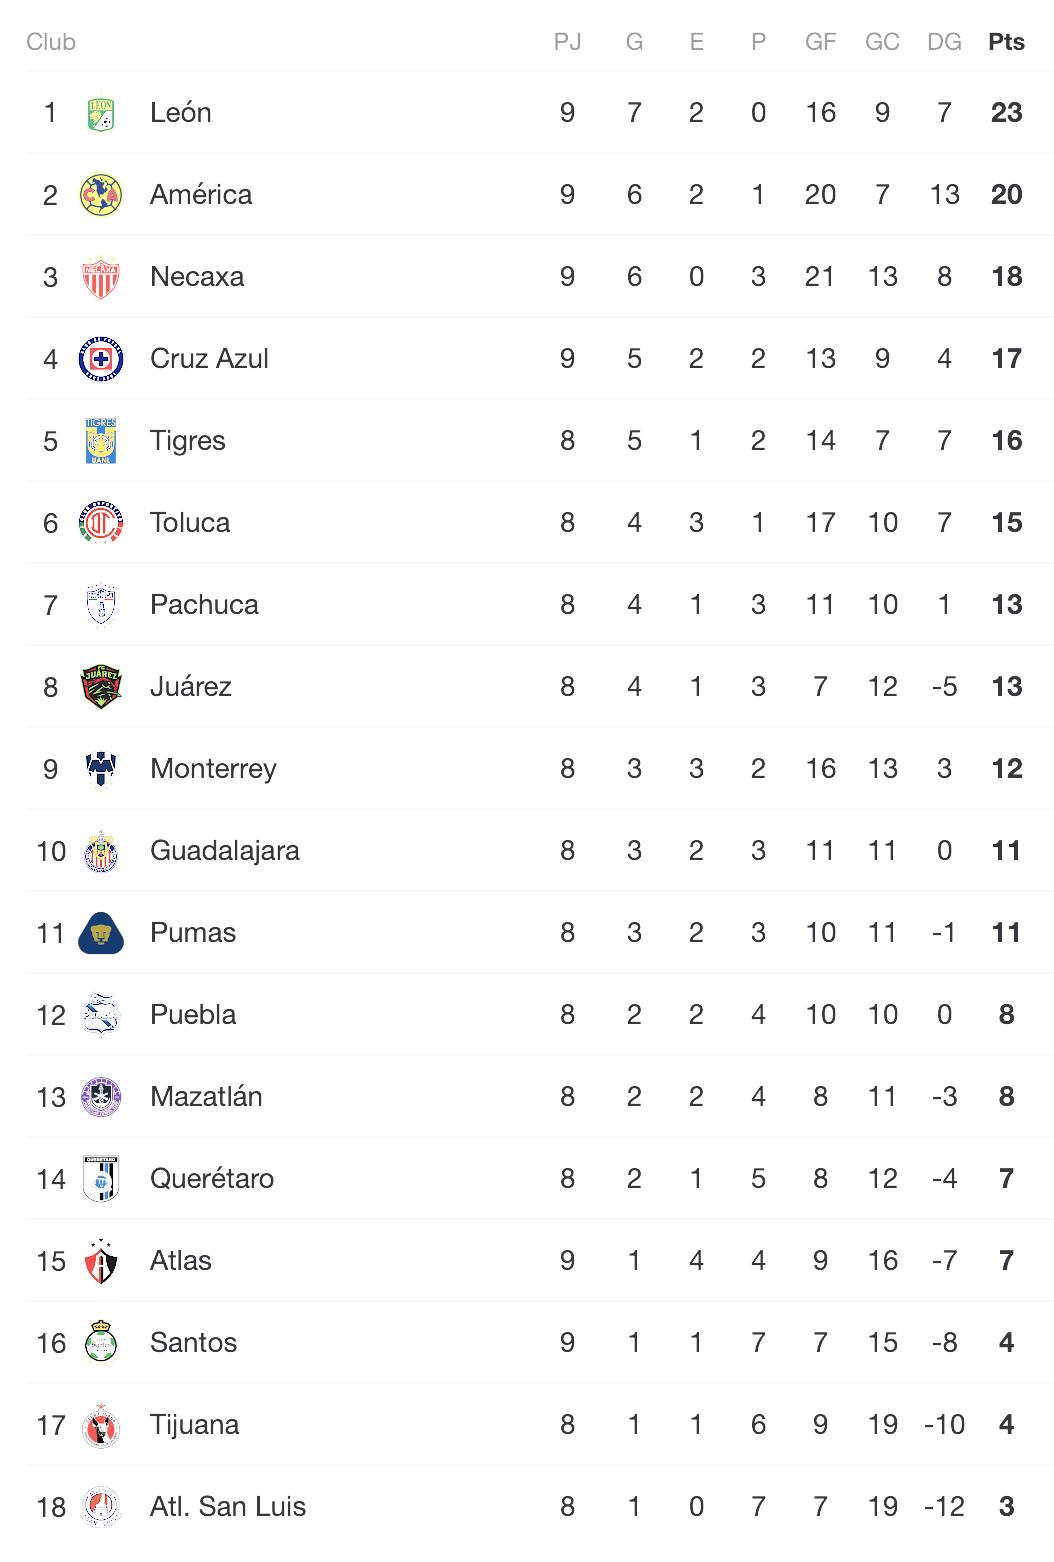Open the Pachuca team link
Viewport: 1054px width, 1562px height.
[x=204, y=605]
